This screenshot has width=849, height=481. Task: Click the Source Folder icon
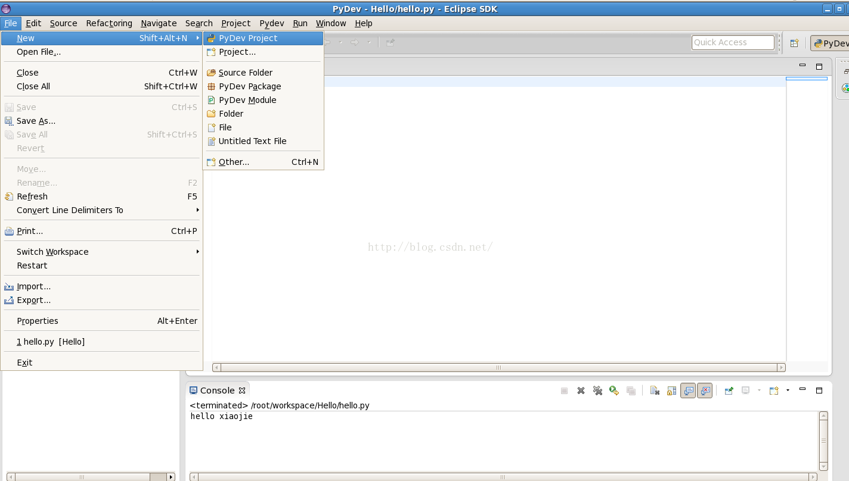click(x=211, y=73)
